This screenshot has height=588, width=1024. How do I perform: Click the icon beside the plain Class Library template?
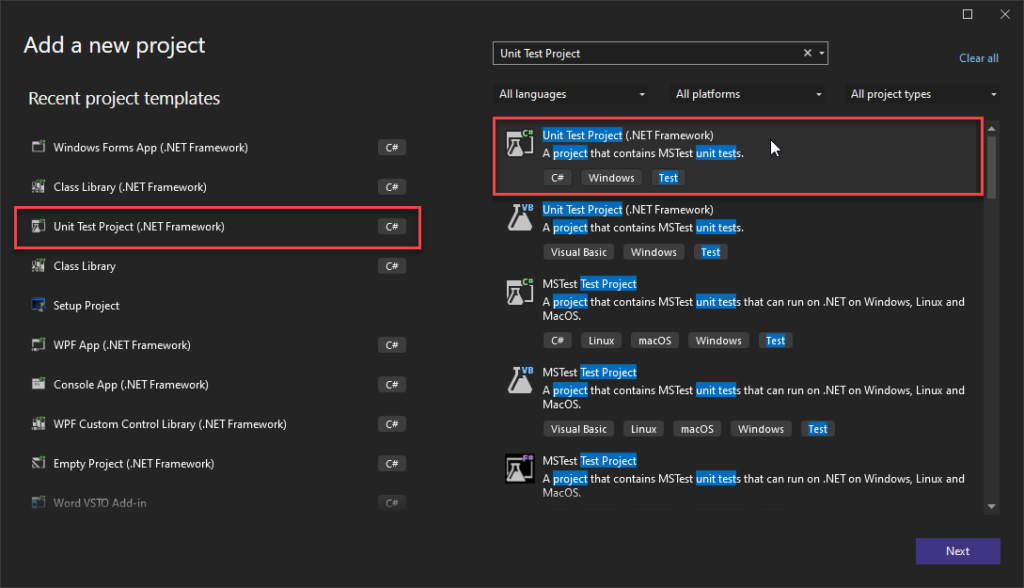click(39, 266)
